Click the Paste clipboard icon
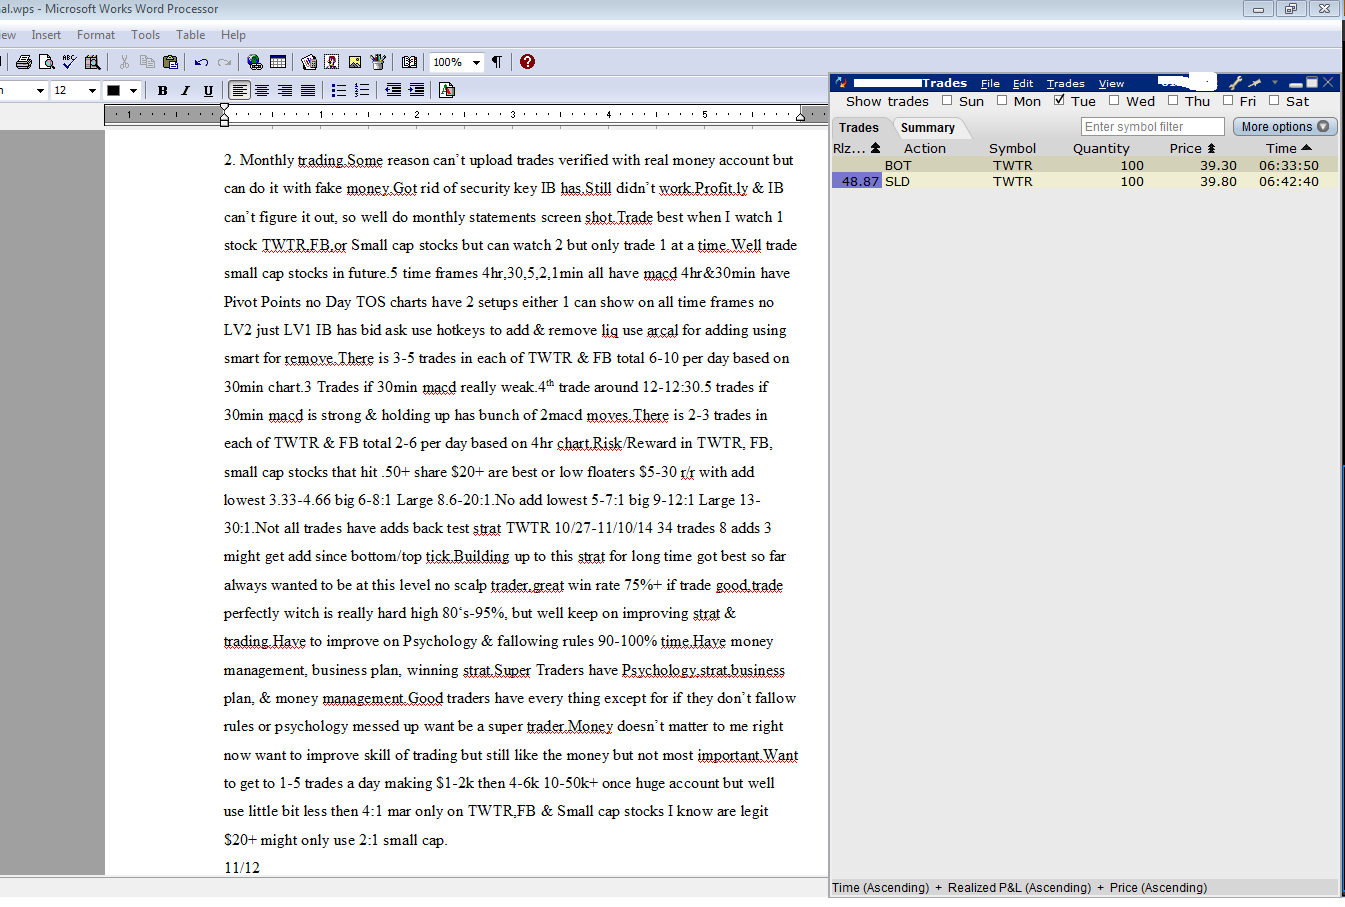Image resolution: width=1345 pixels, height=907 pixels. pyautogui.click(x=170, y=62)
